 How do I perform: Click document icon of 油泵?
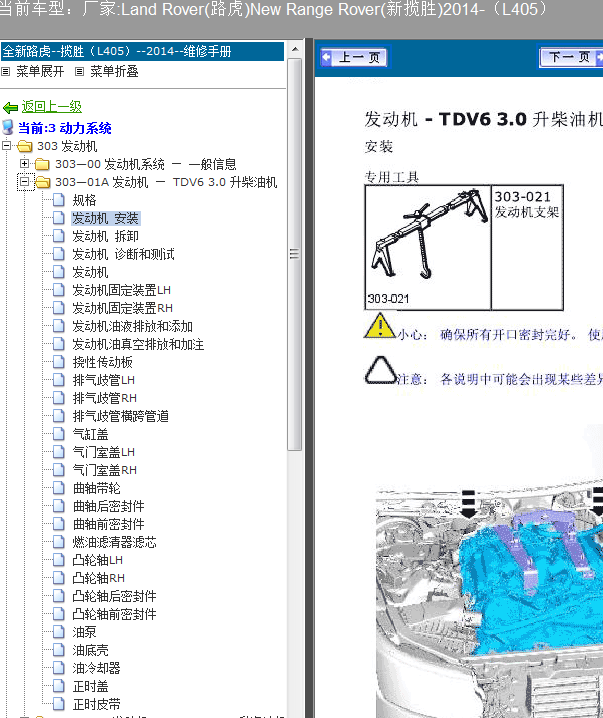[58, 632]
